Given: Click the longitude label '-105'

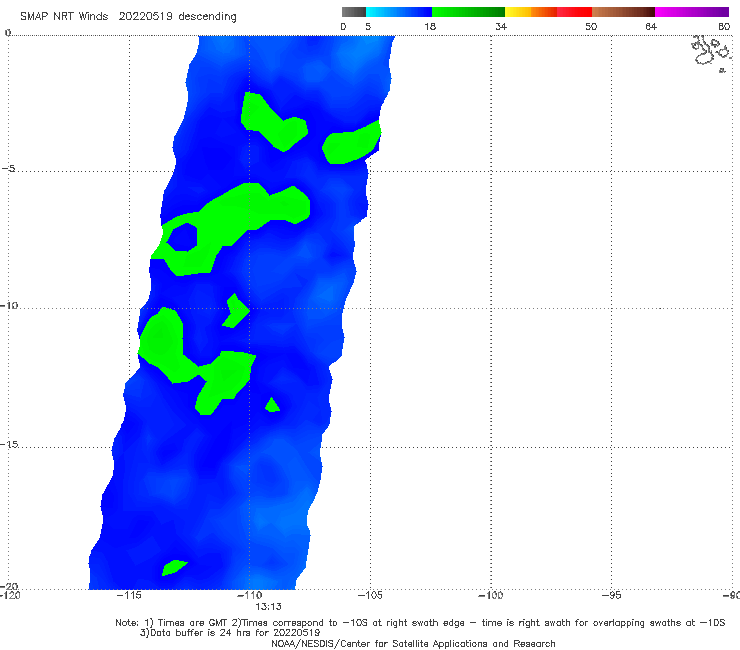Looking at the screenshot, I should click(x=370, y=595).
